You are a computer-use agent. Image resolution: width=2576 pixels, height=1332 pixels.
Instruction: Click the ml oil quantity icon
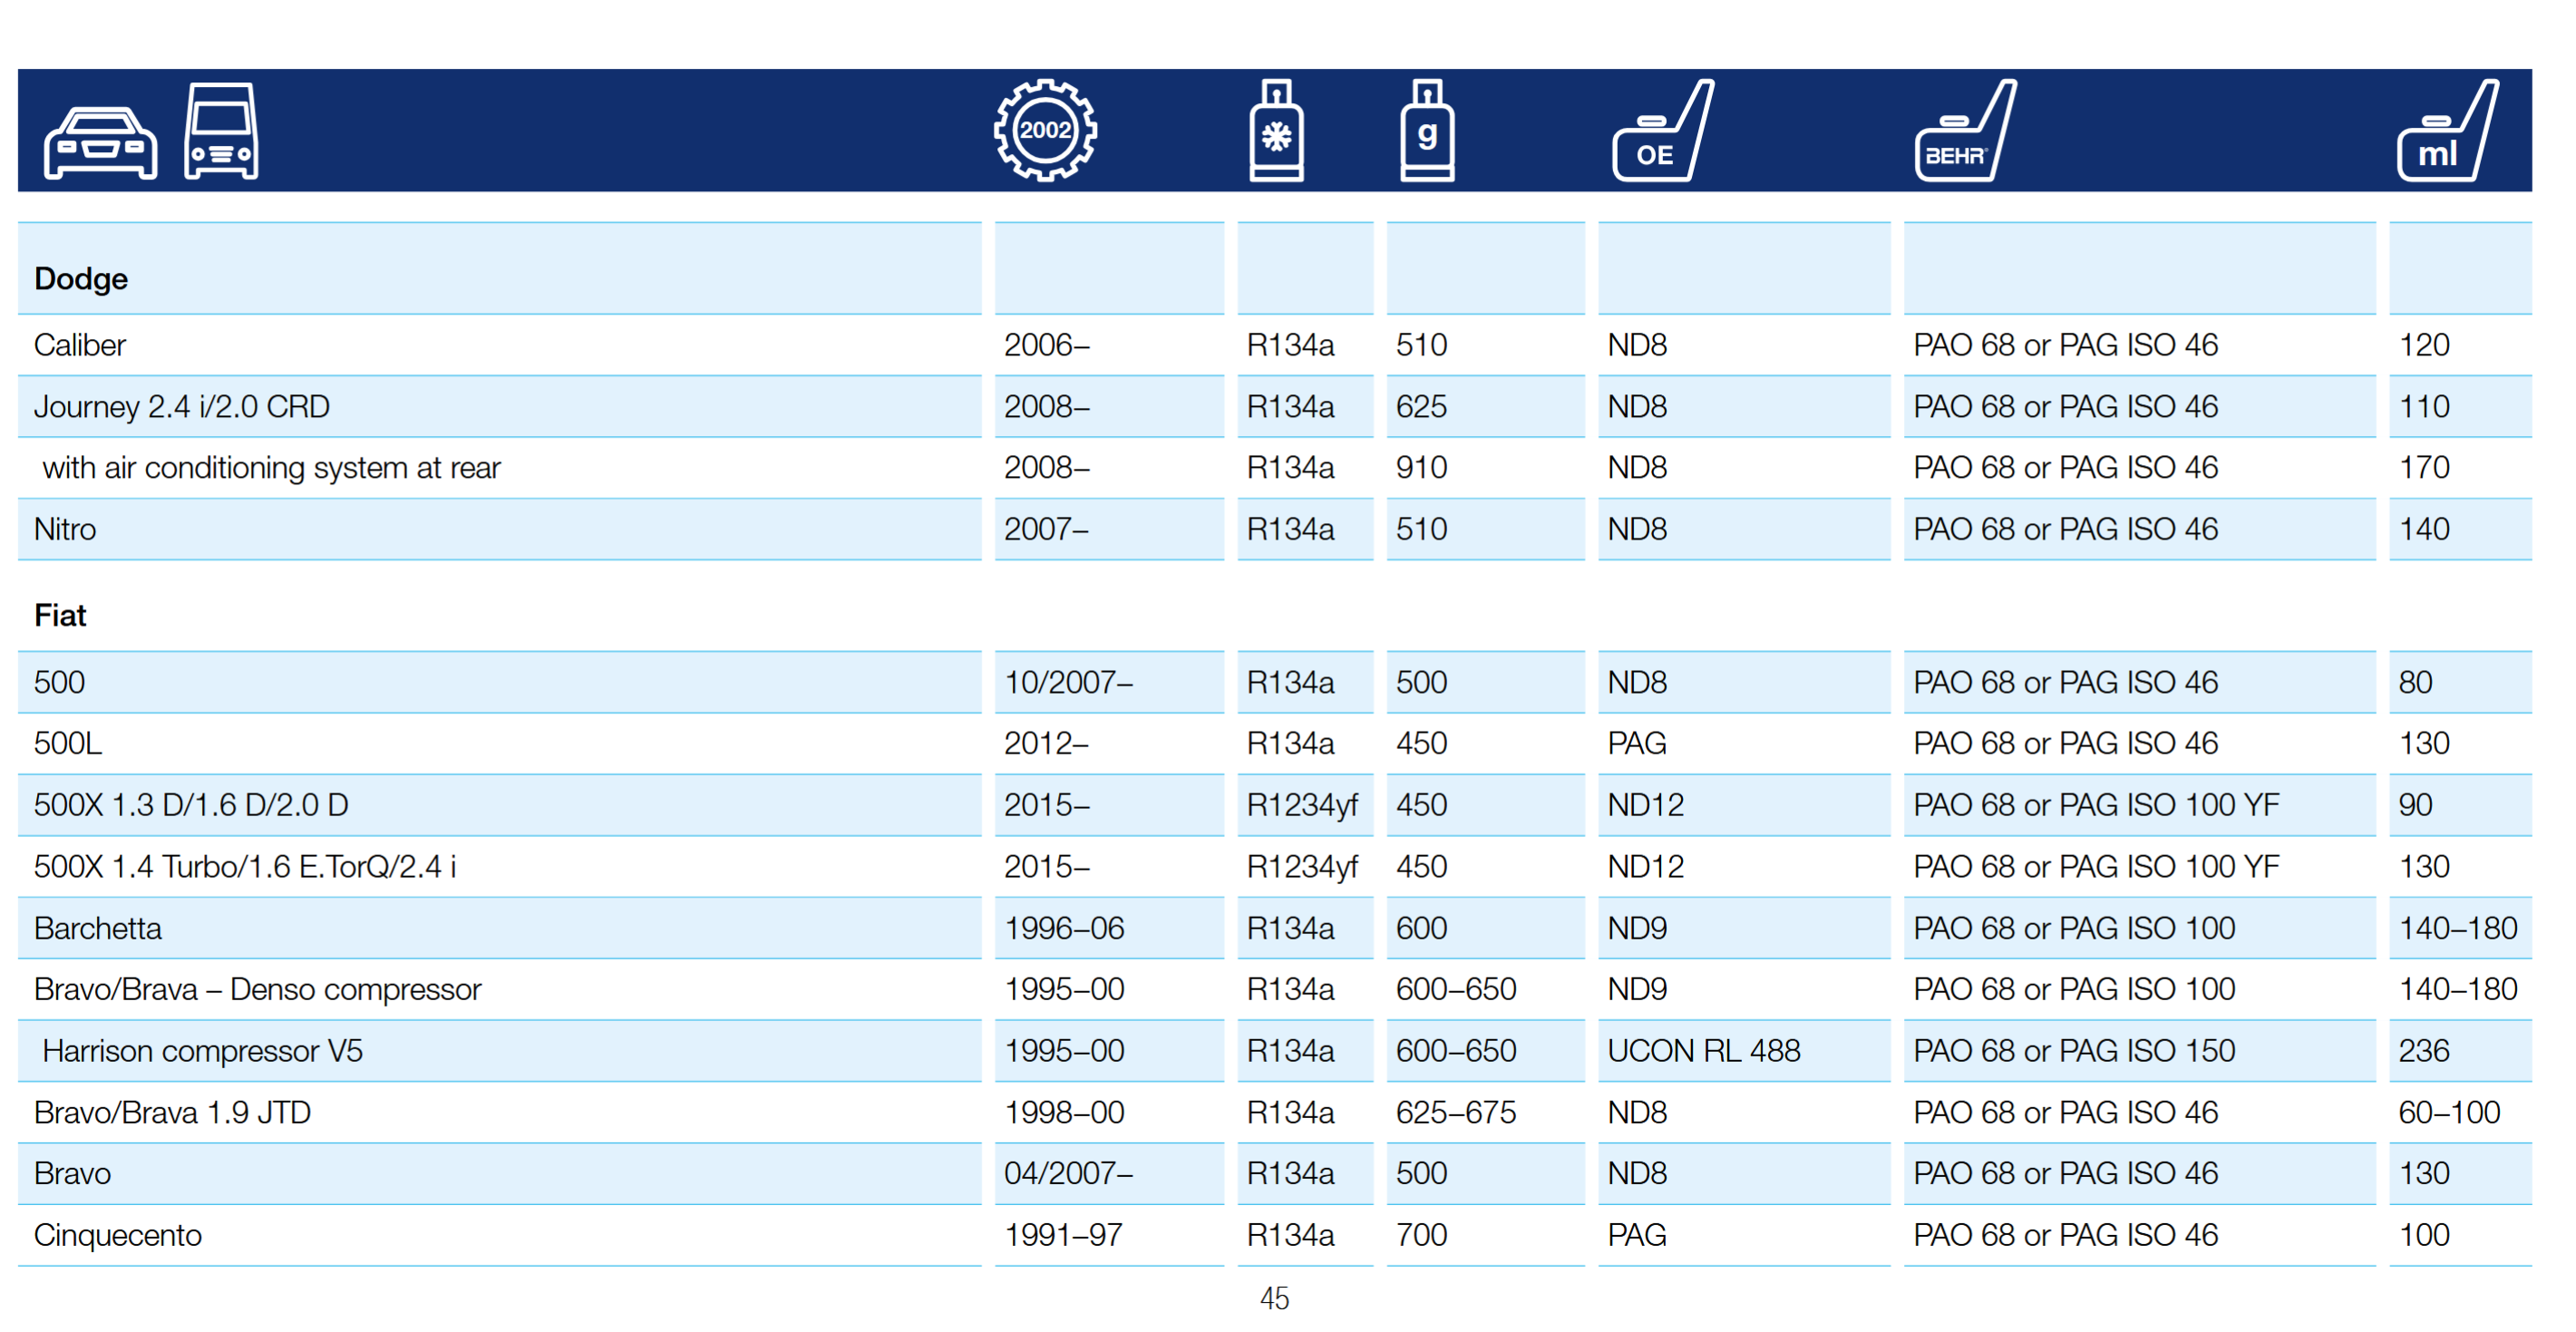tap(2448, 130)
